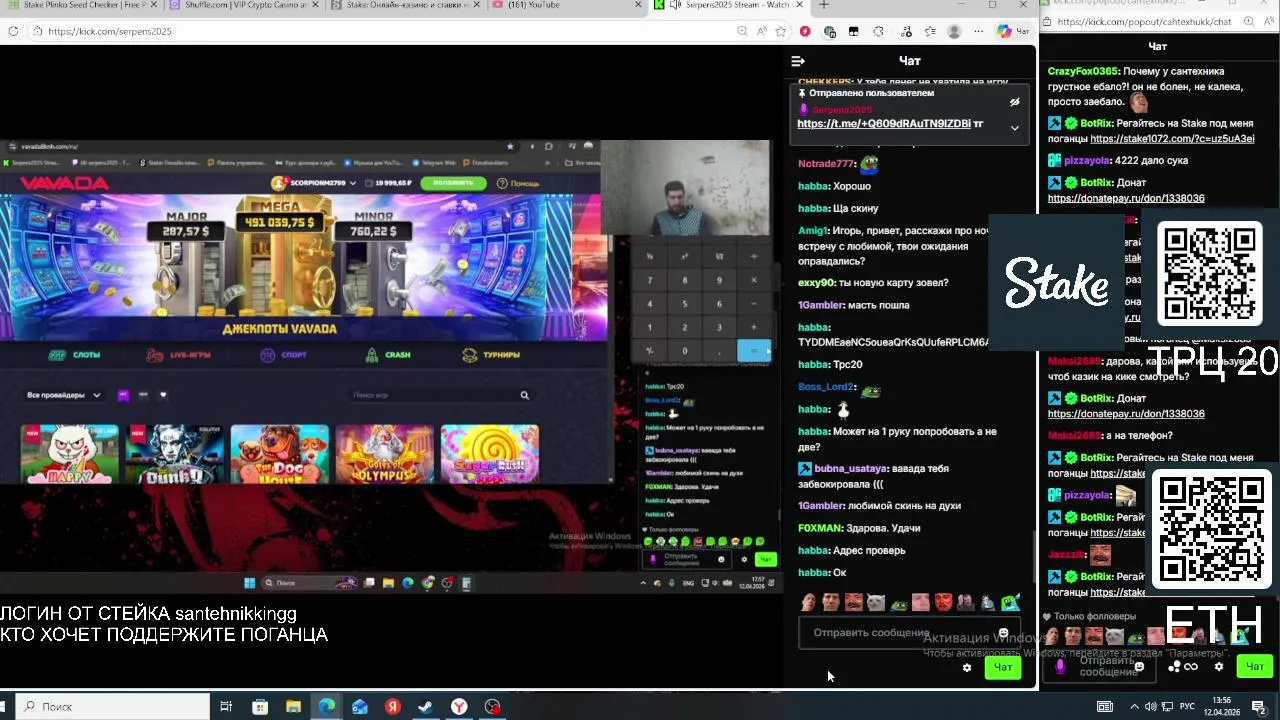Switch to Stake Онлайн-казино tab
This screenshot has width=1280, height=720.
406,5
